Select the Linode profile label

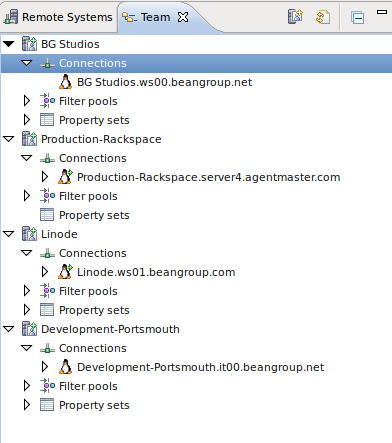coord(59,234)
